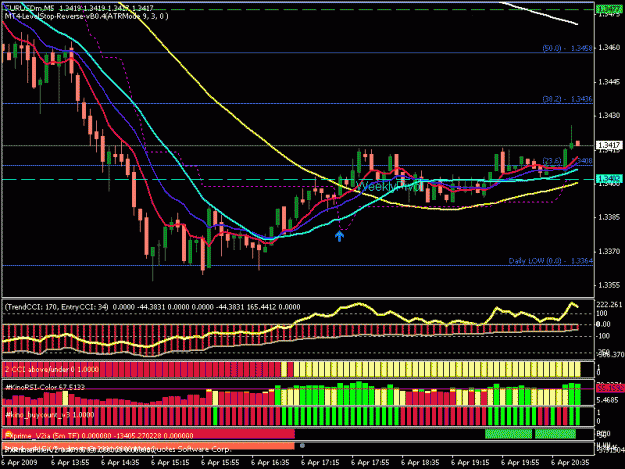Click the -100 level on the CCI scale

click(603, 336)
